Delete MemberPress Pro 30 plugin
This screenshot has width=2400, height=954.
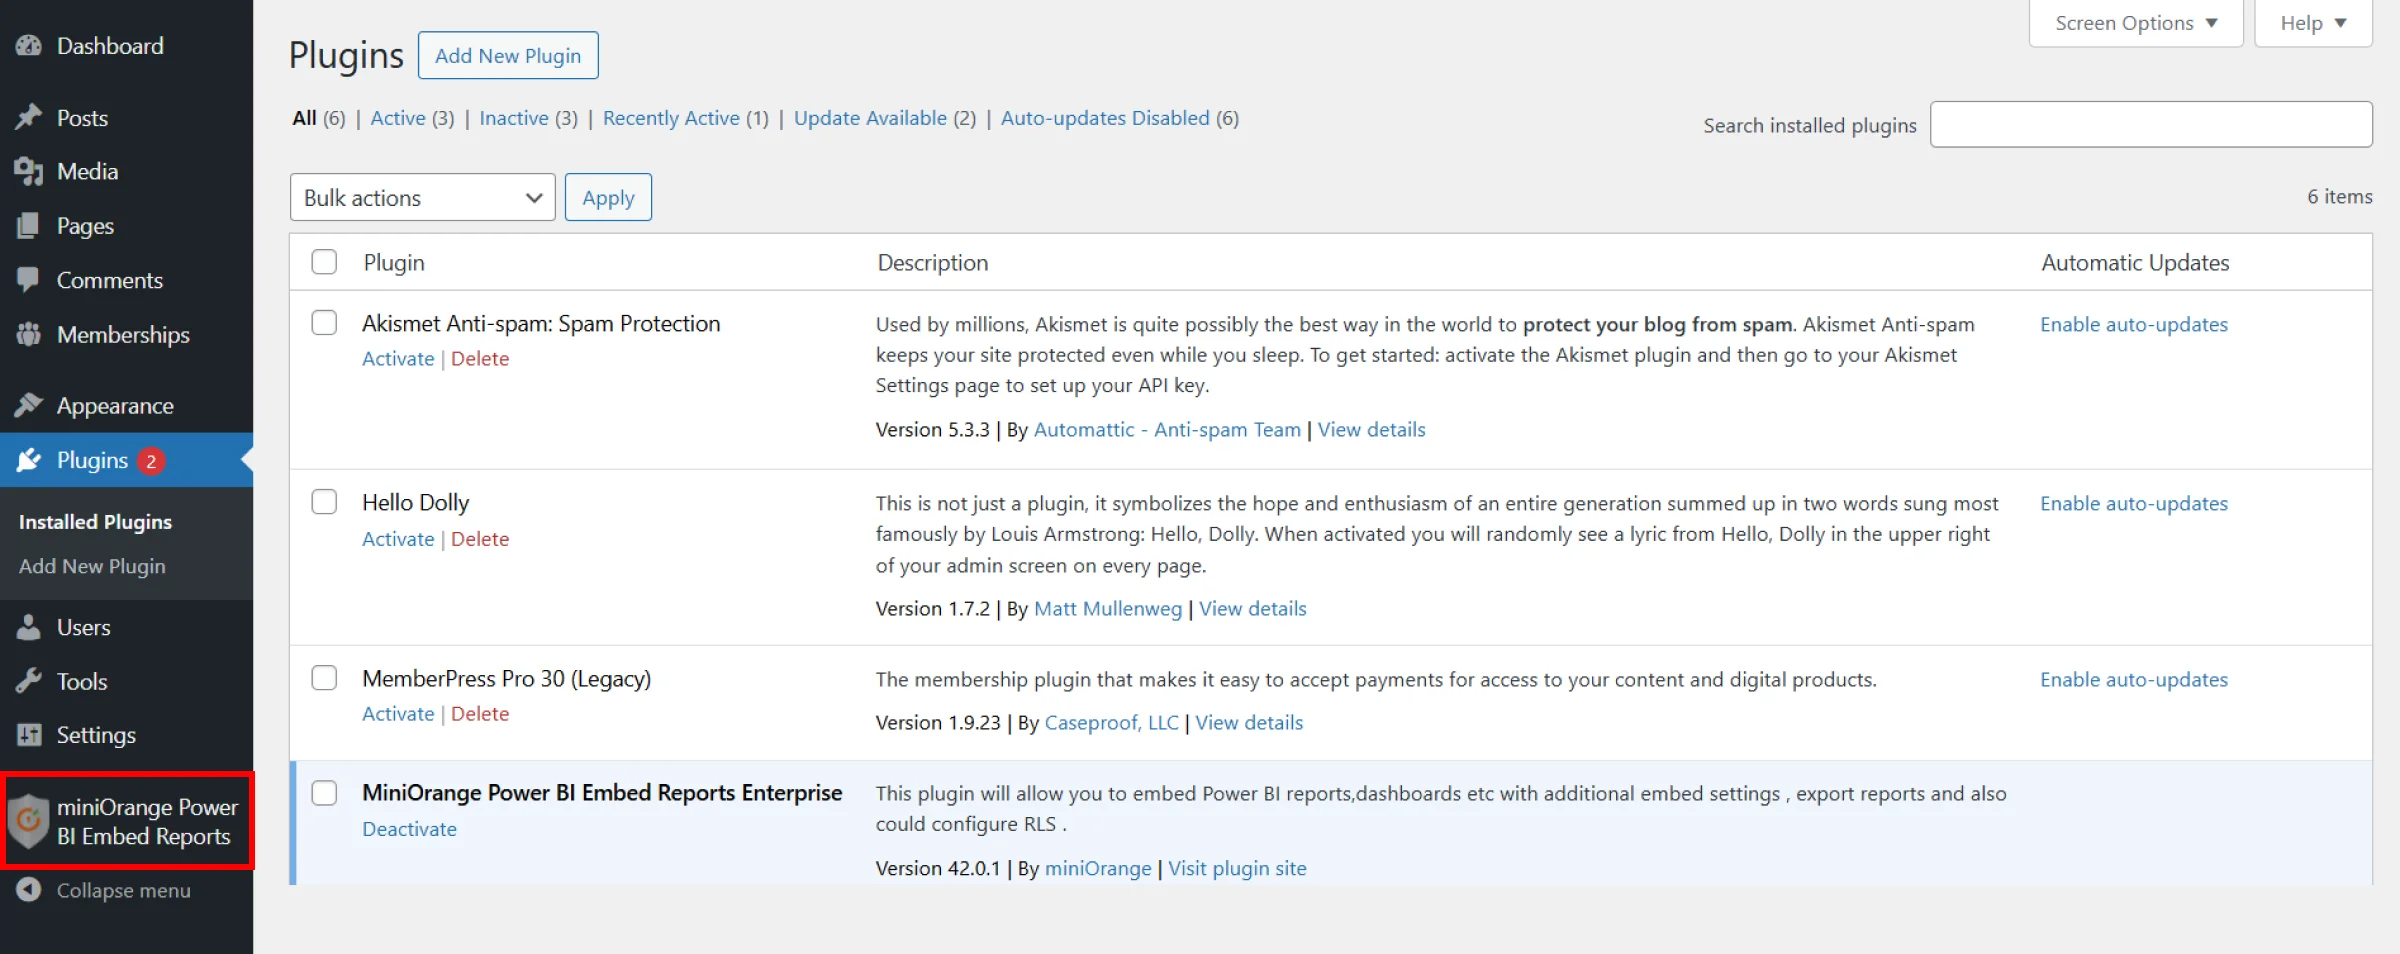tap(480, 714)
